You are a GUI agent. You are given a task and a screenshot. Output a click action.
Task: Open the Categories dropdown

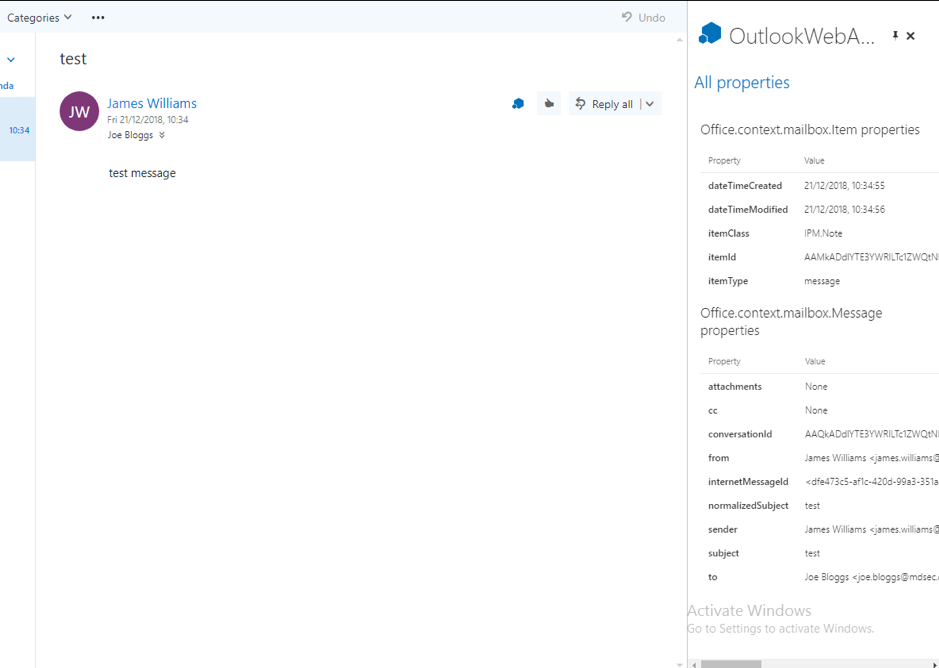39,17
